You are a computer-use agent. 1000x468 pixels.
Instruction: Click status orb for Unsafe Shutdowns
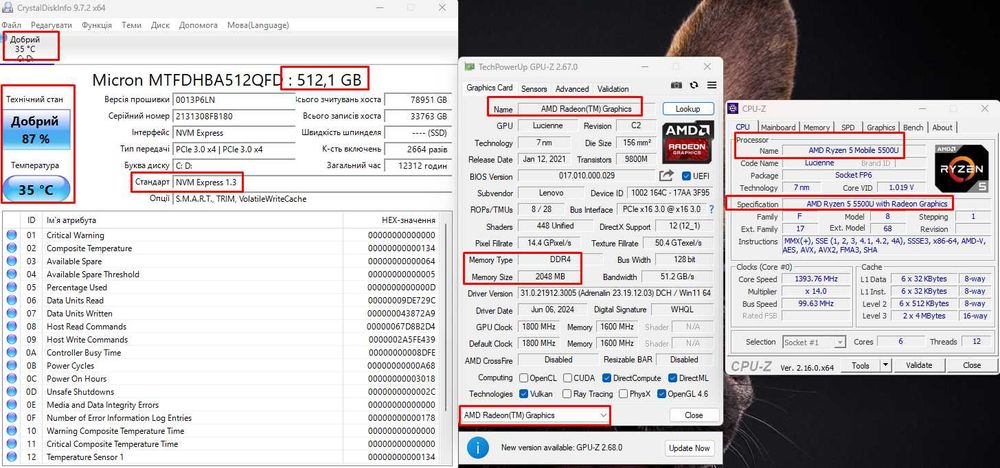pos(11,391)
